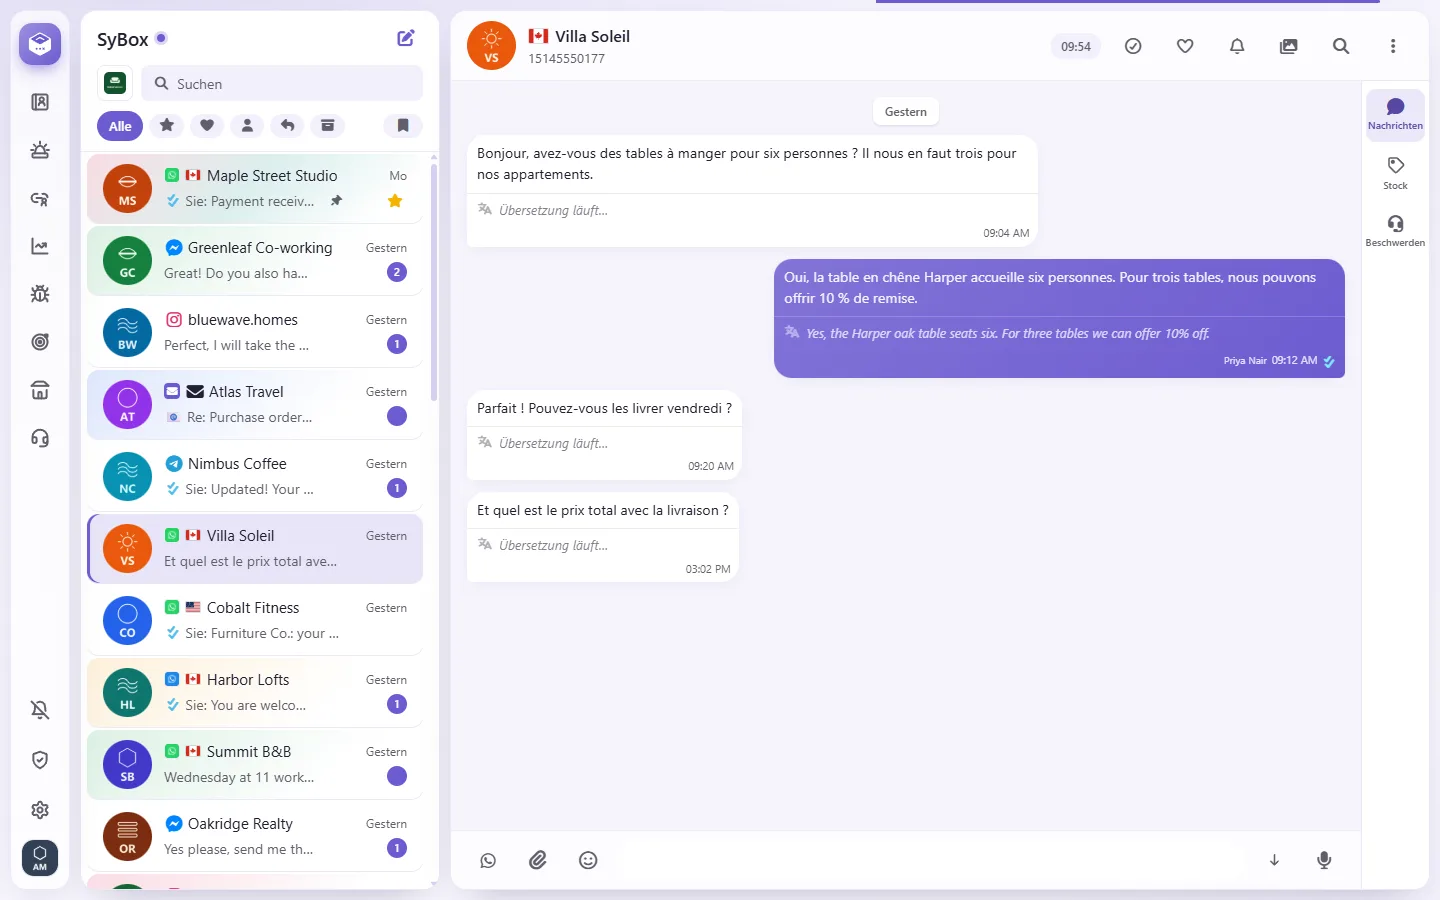Click the unread badge 2 on Greenleaf Co-working
1440x900 pixels.
(397, 272)
